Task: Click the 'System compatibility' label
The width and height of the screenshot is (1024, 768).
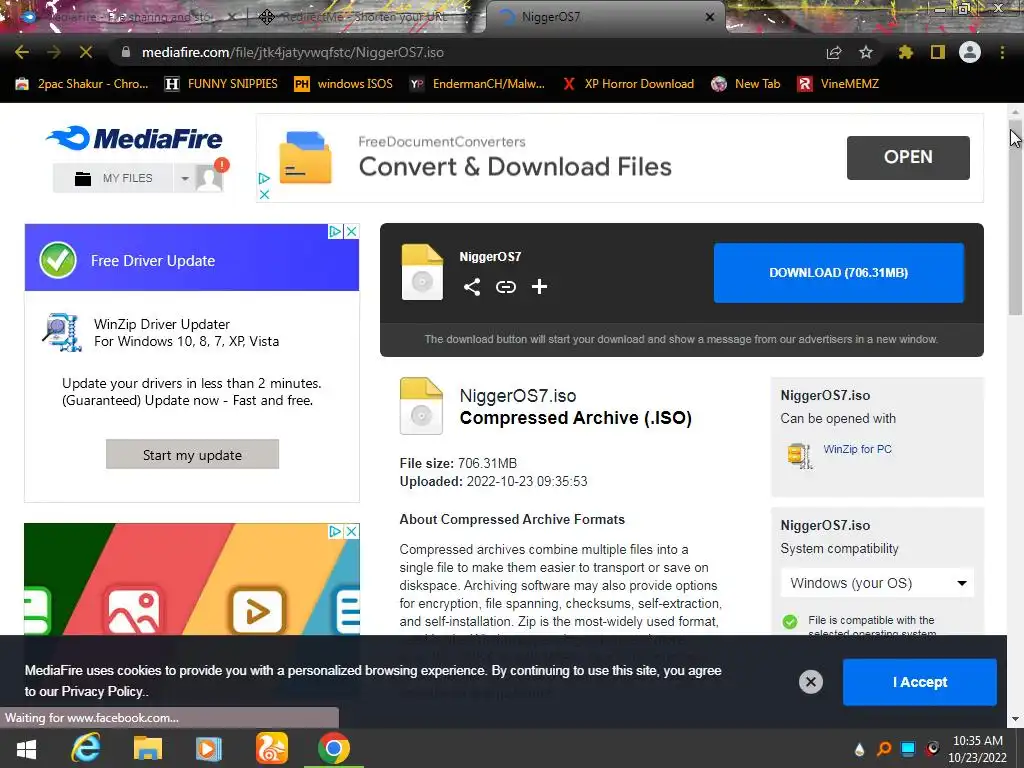Action: [x=839, y=549]
